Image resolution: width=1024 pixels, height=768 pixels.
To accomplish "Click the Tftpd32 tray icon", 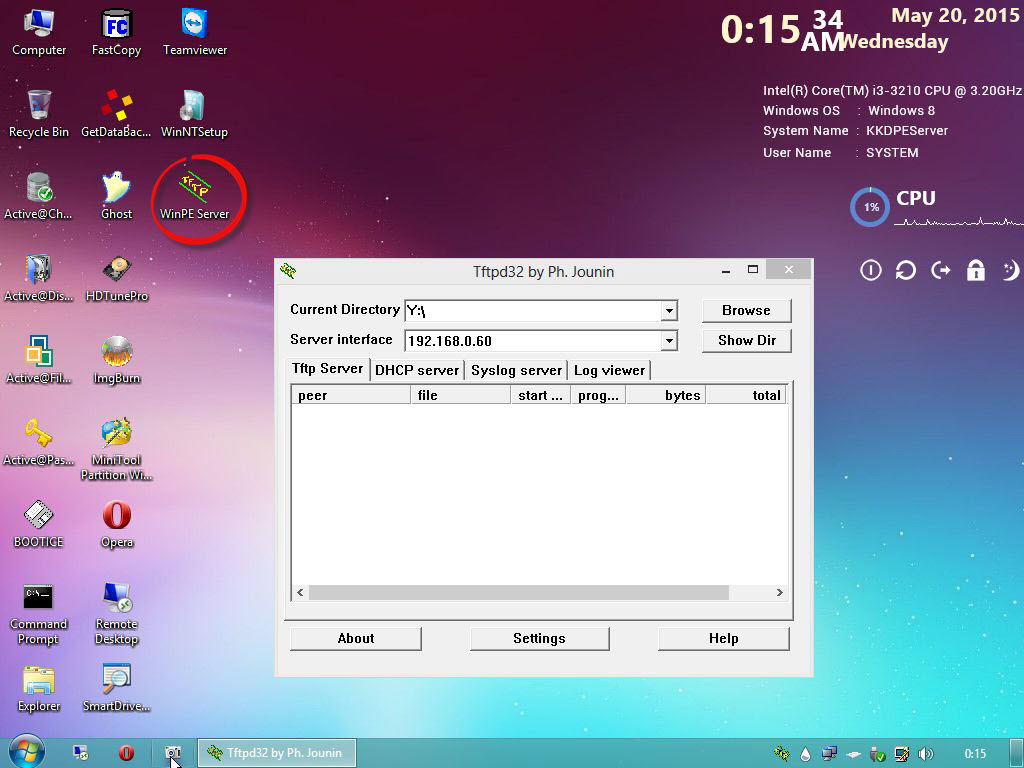I will pos(782,754).
